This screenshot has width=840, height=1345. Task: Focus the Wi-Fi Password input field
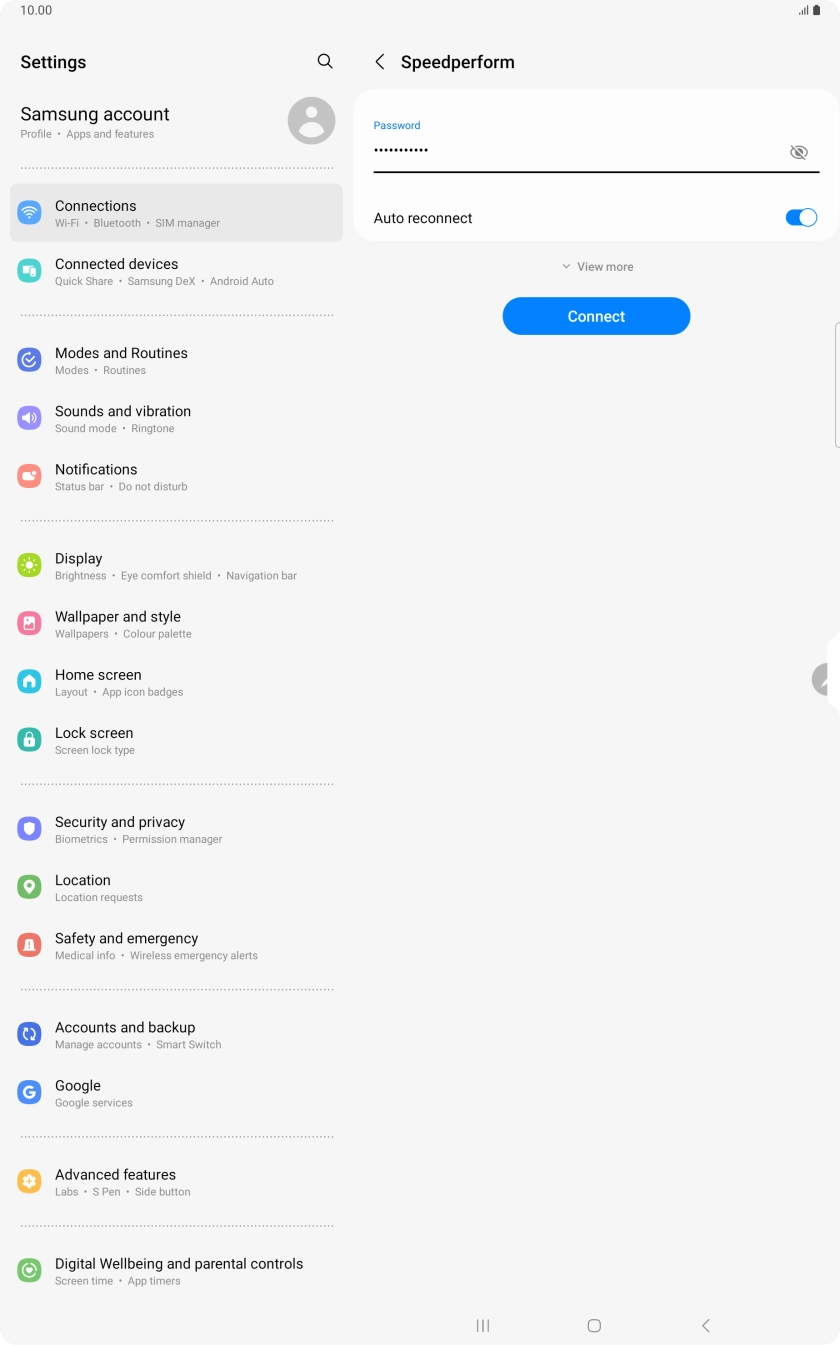click(578, 151)
